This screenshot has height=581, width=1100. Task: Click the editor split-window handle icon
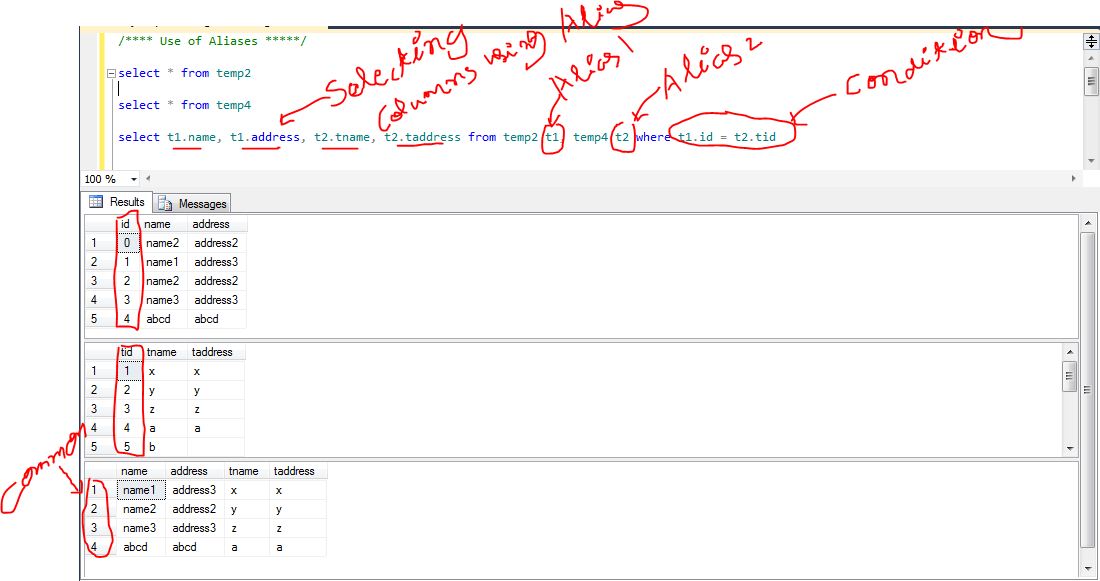[x=1091, y=41]
